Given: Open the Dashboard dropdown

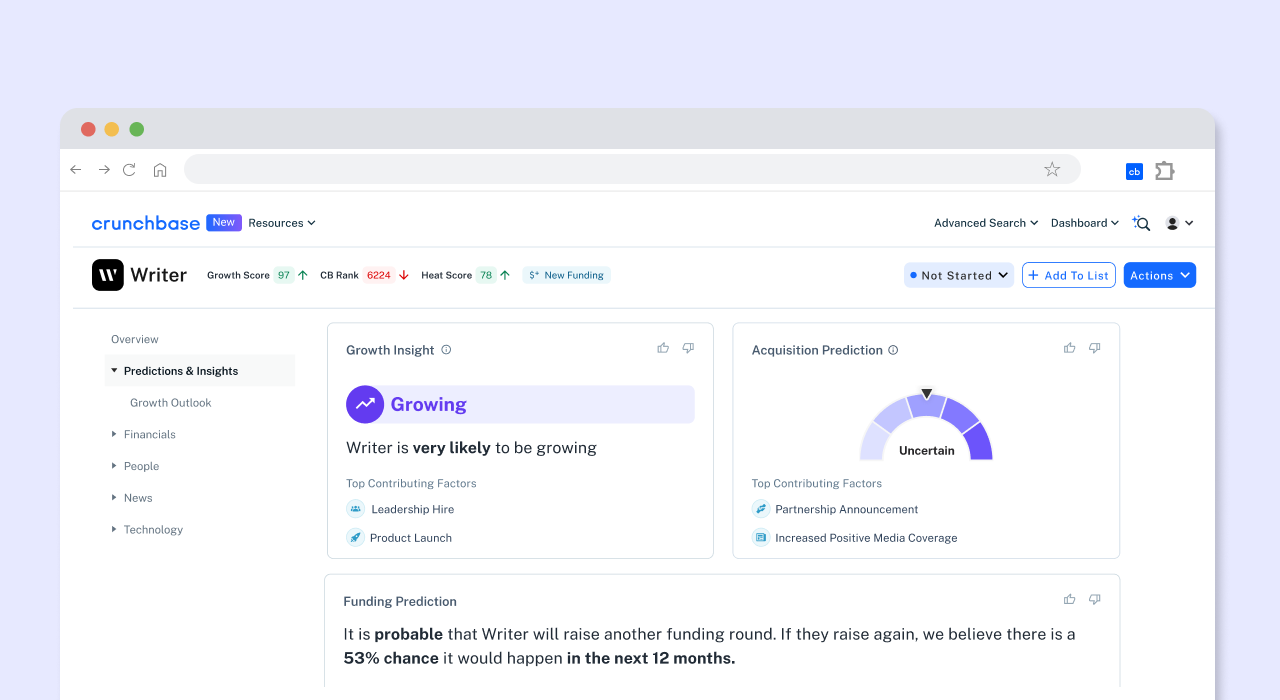Looking at the screenshot, I should click(x=1085, y=223).
